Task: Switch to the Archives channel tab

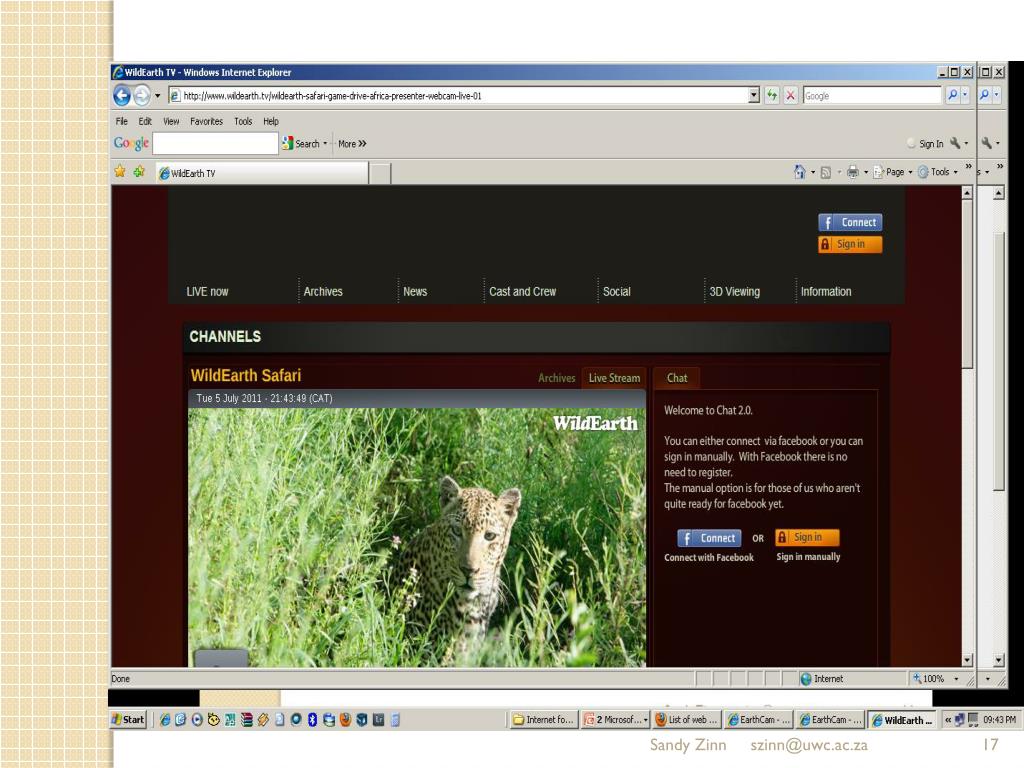Action: pos(556,378)
